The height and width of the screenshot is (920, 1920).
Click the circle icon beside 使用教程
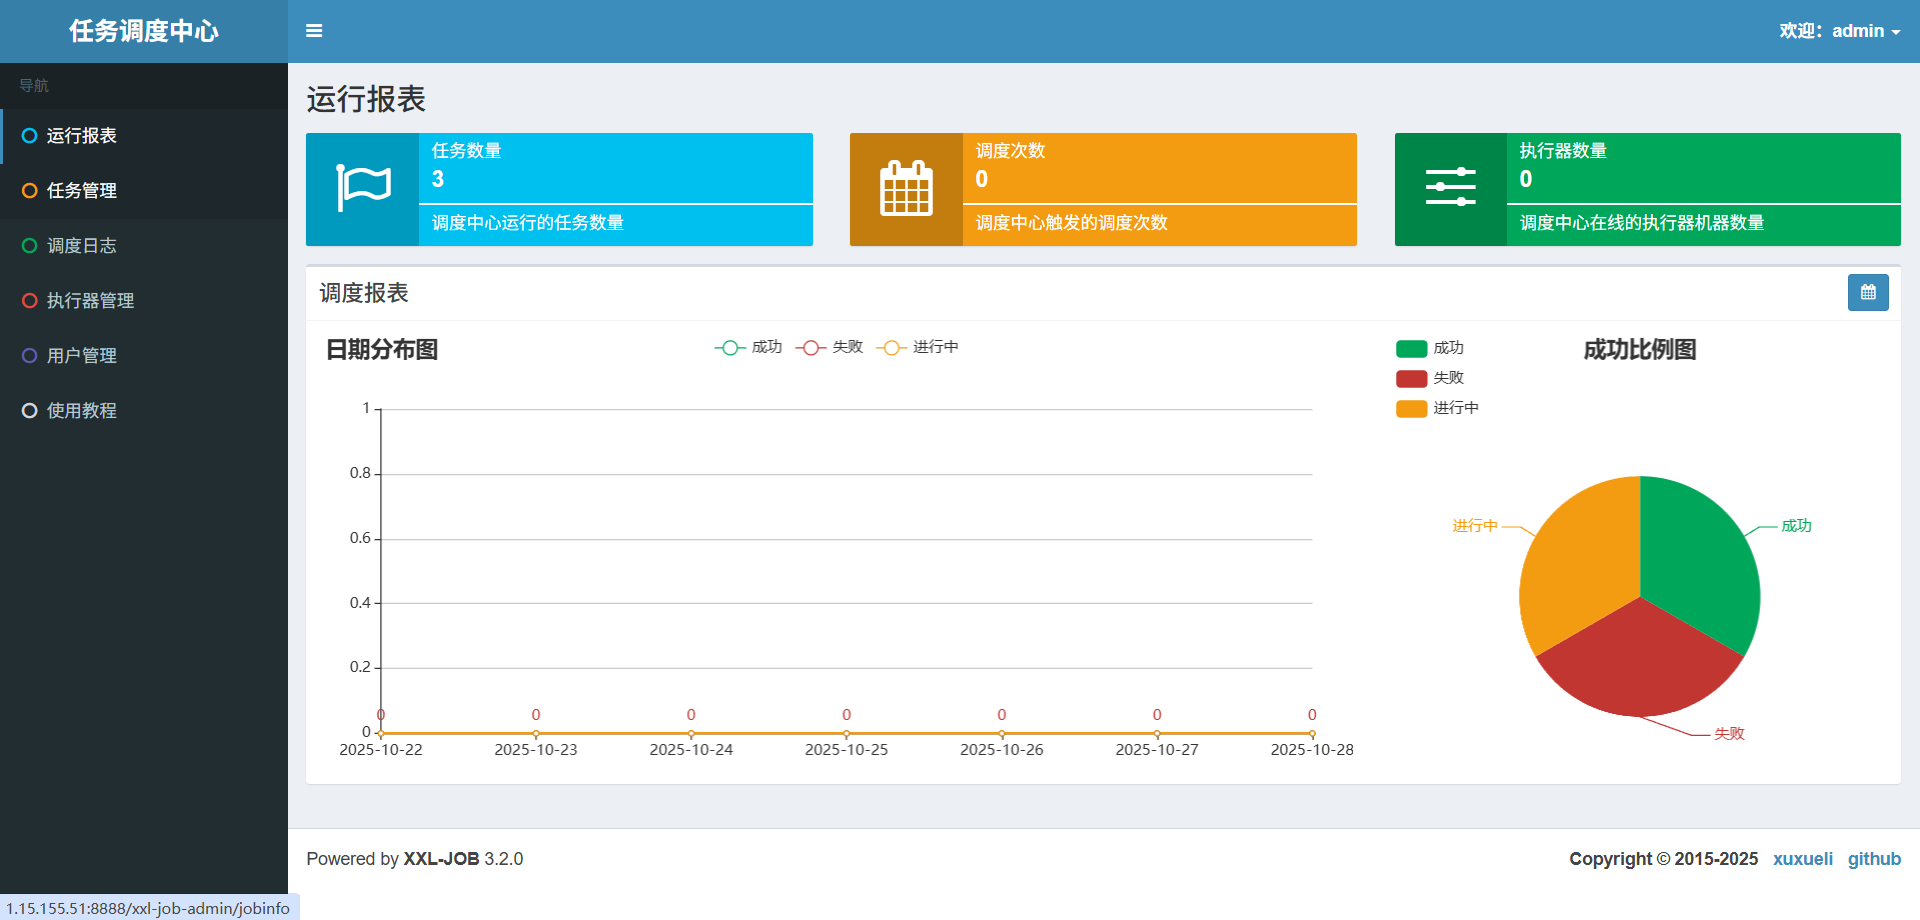tap(30, 411)
